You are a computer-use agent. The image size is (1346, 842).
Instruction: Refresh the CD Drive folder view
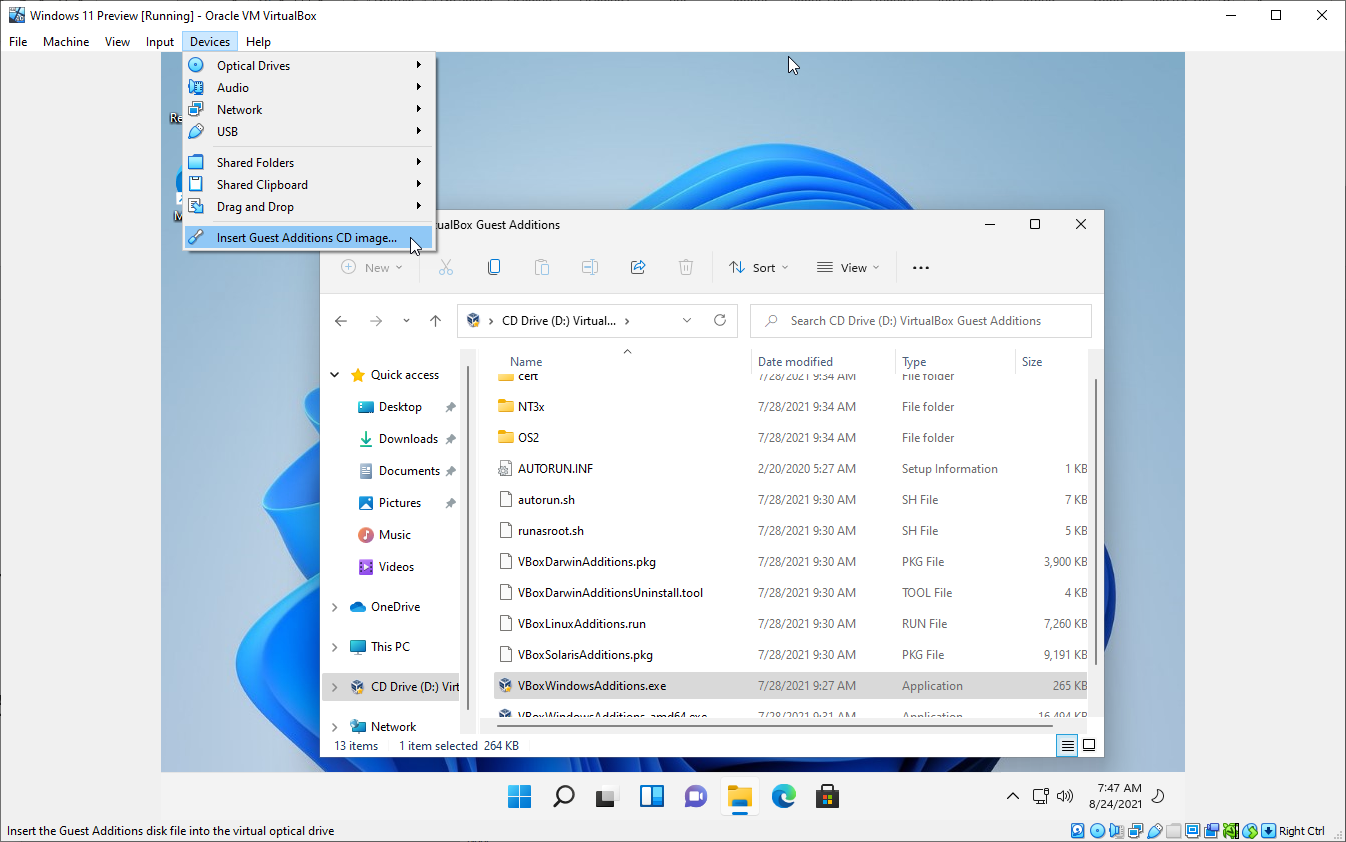coord(719,321)
